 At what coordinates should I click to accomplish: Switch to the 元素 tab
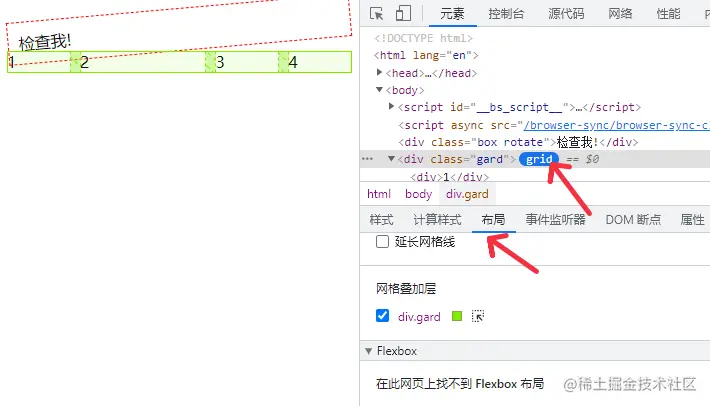click(x=452, y=14)
